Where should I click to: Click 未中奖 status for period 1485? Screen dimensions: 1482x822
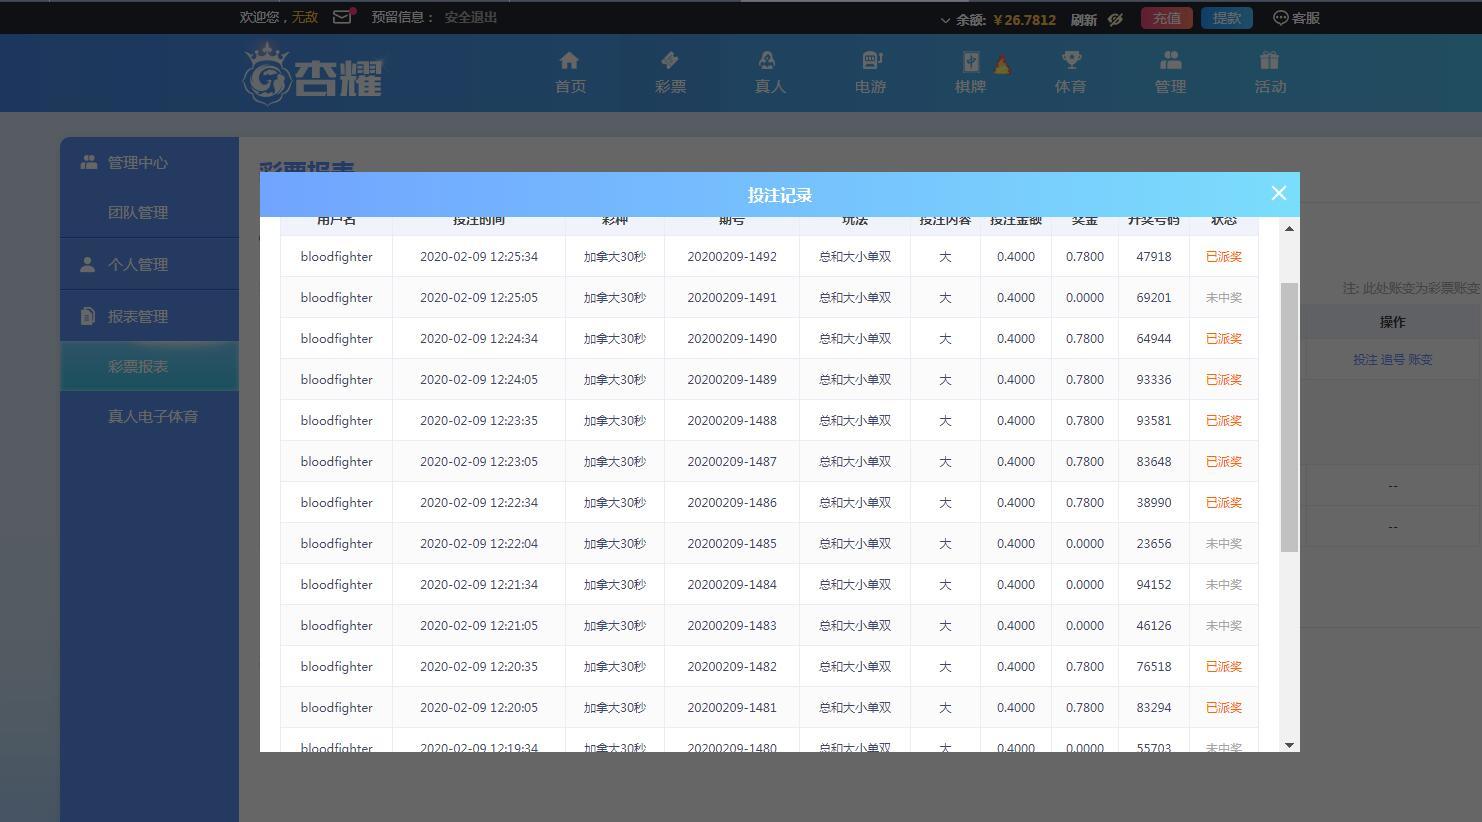1224,544
